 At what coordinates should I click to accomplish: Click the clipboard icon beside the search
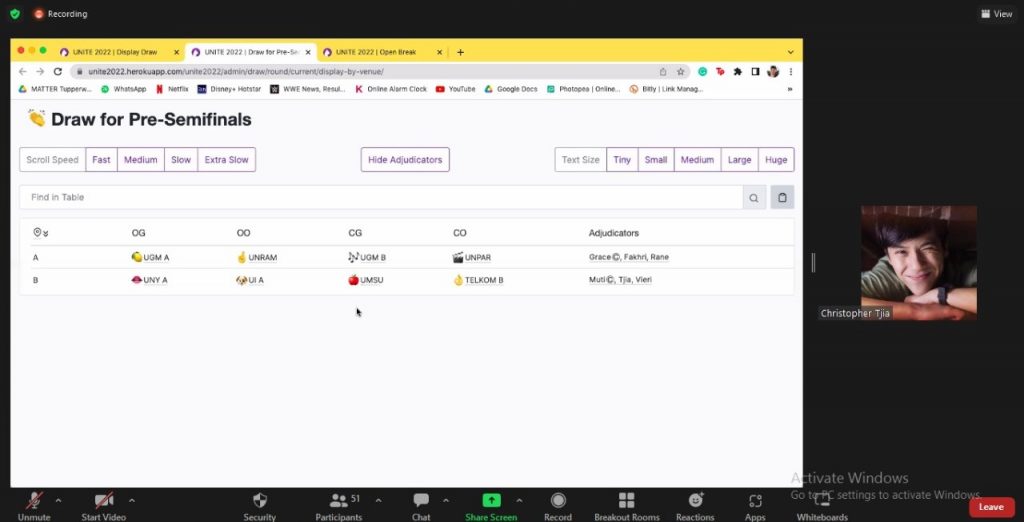[782, 197]
